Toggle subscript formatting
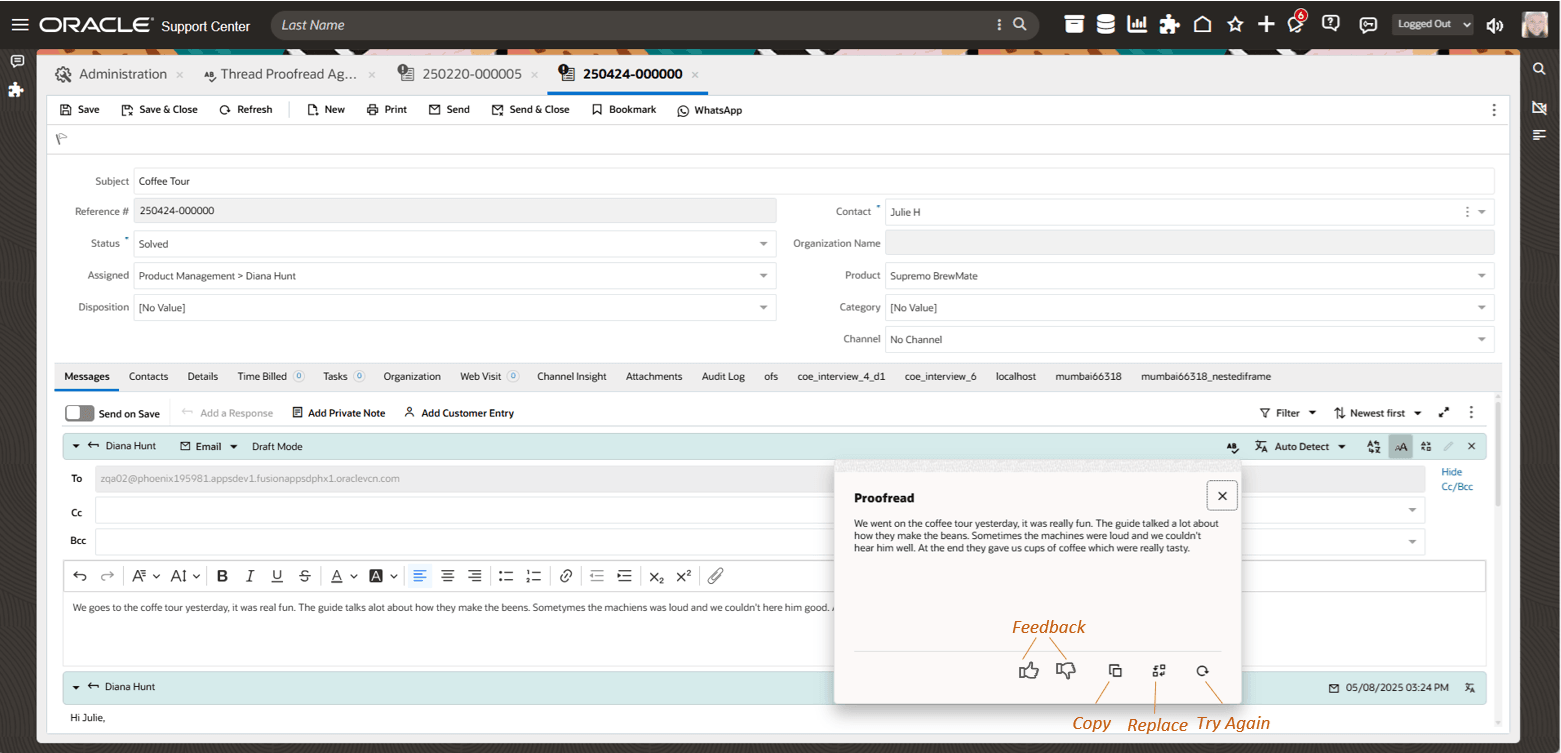The width and height of the screenshot is (1561, 753). click(x=656, y=576)
